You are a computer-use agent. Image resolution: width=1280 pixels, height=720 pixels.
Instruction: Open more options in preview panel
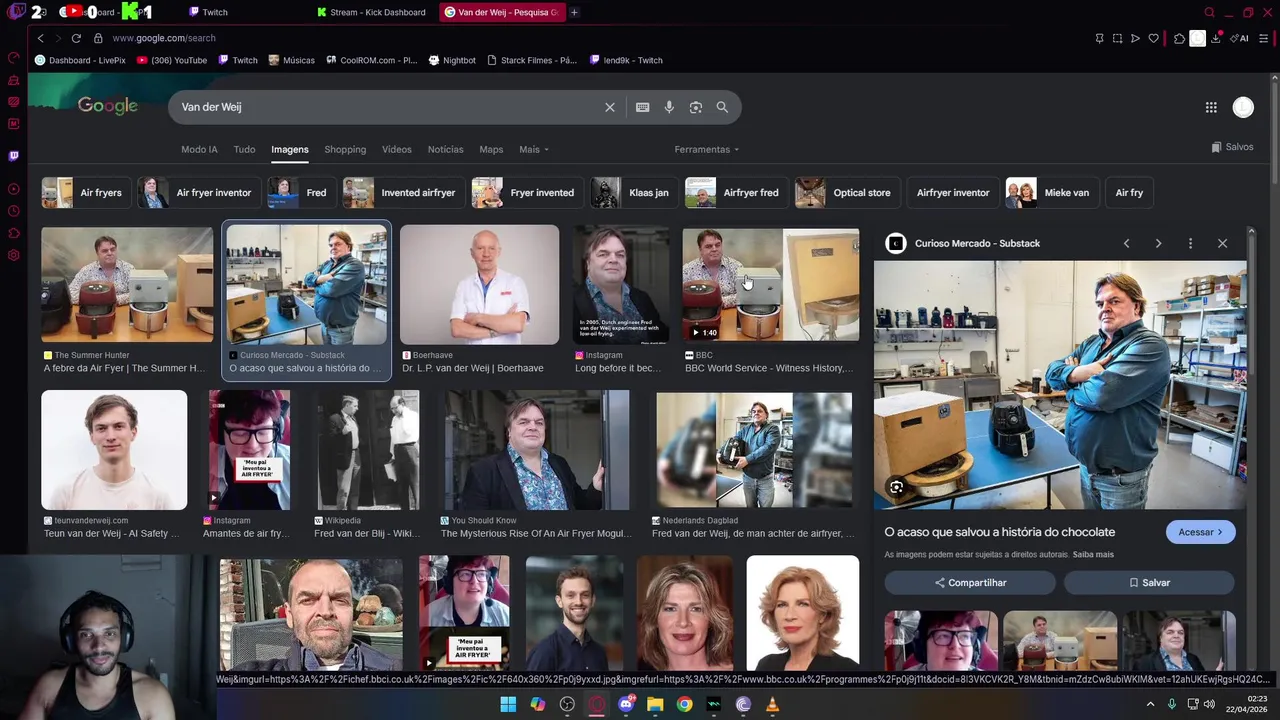(1190, 243)
